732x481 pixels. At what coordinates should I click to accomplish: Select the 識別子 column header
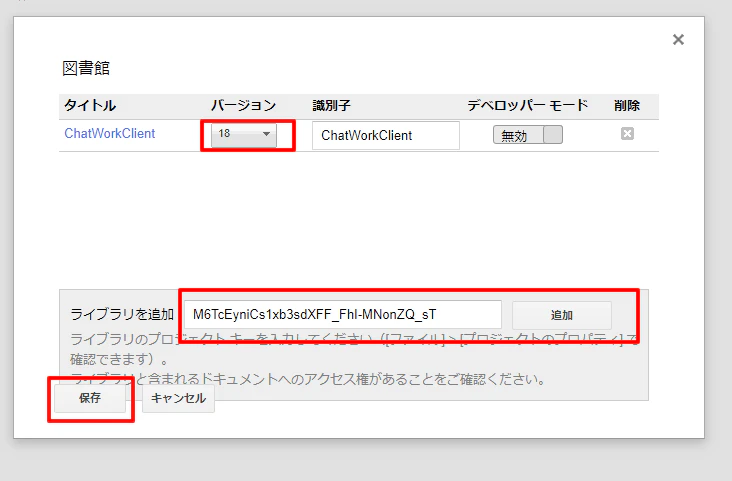coord(331,106)
